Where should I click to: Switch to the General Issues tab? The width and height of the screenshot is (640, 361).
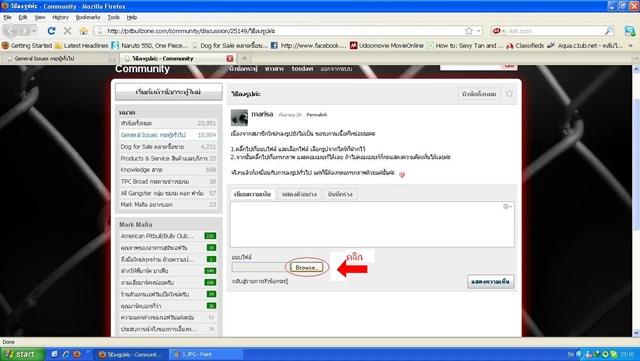(61, 58)
